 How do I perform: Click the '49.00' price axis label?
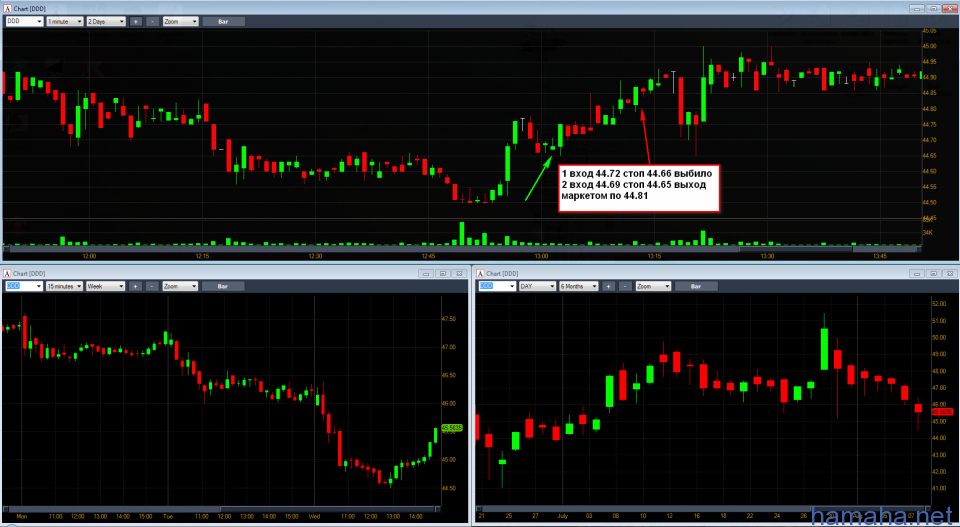(939, 354)
